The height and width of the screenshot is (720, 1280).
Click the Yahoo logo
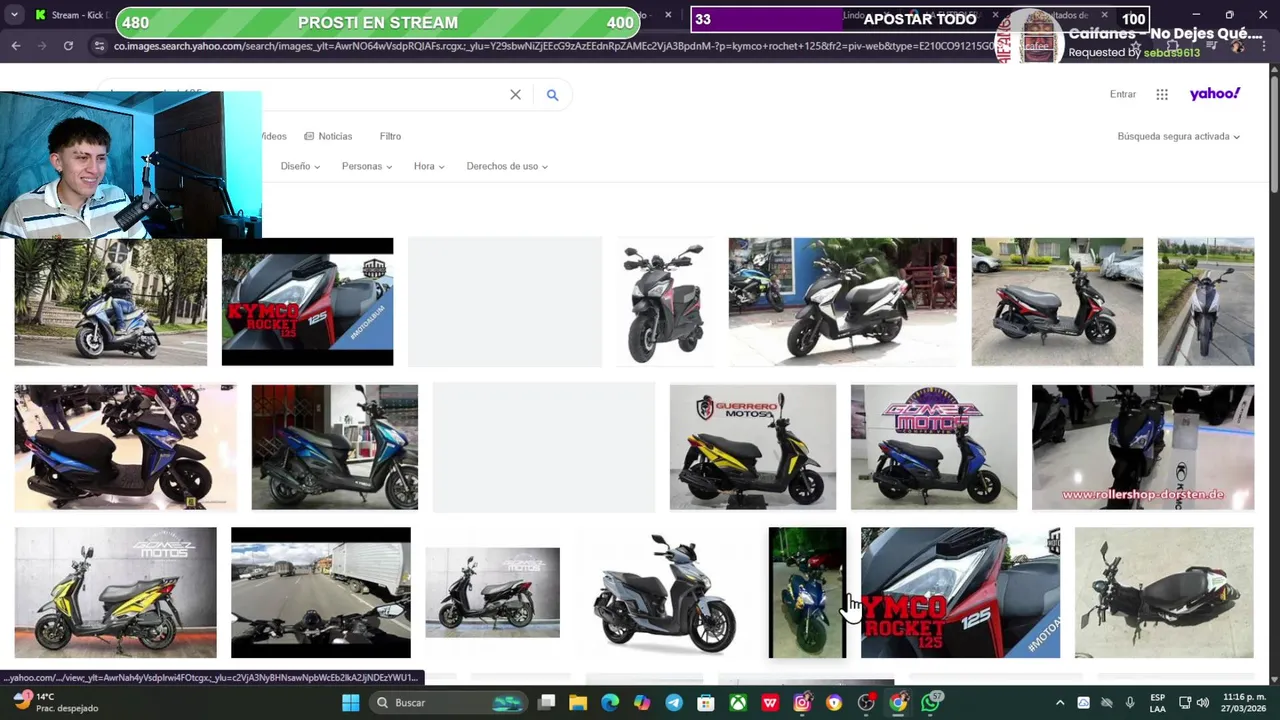[1215, 94]
